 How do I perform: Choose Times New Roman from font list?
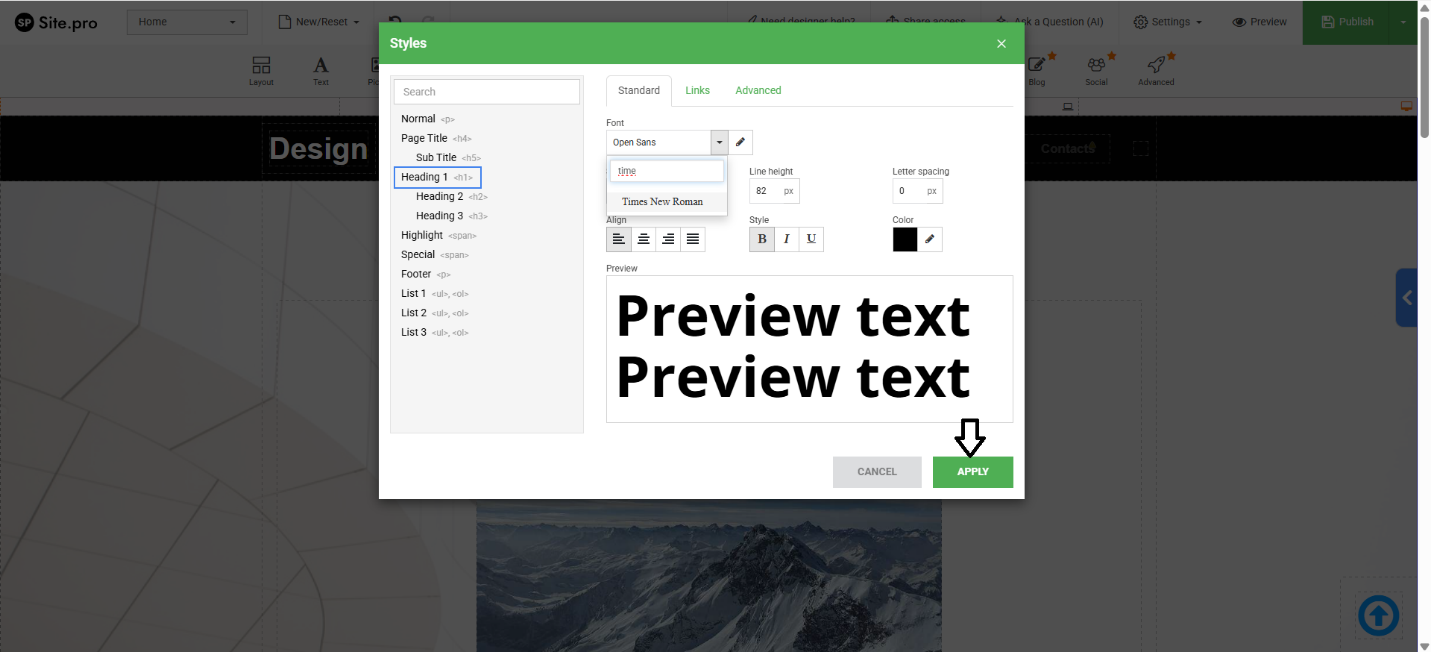[662, 201]
